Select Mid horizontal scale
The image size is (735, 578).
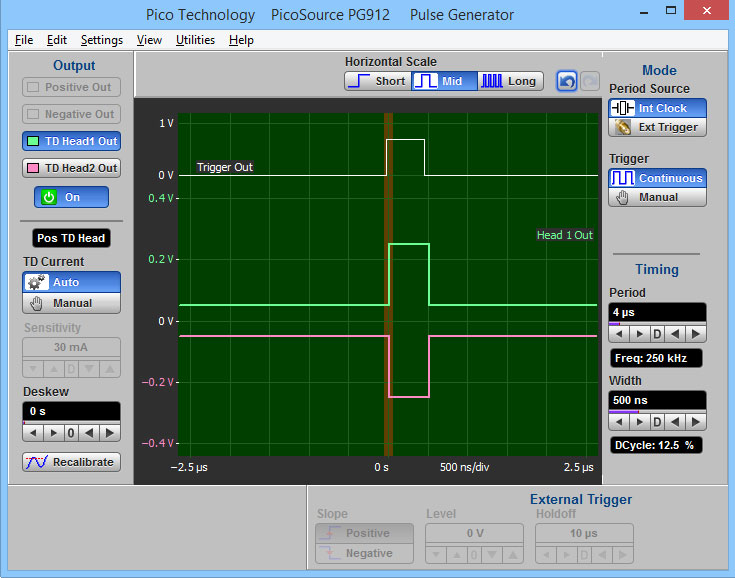pos(443,82)
